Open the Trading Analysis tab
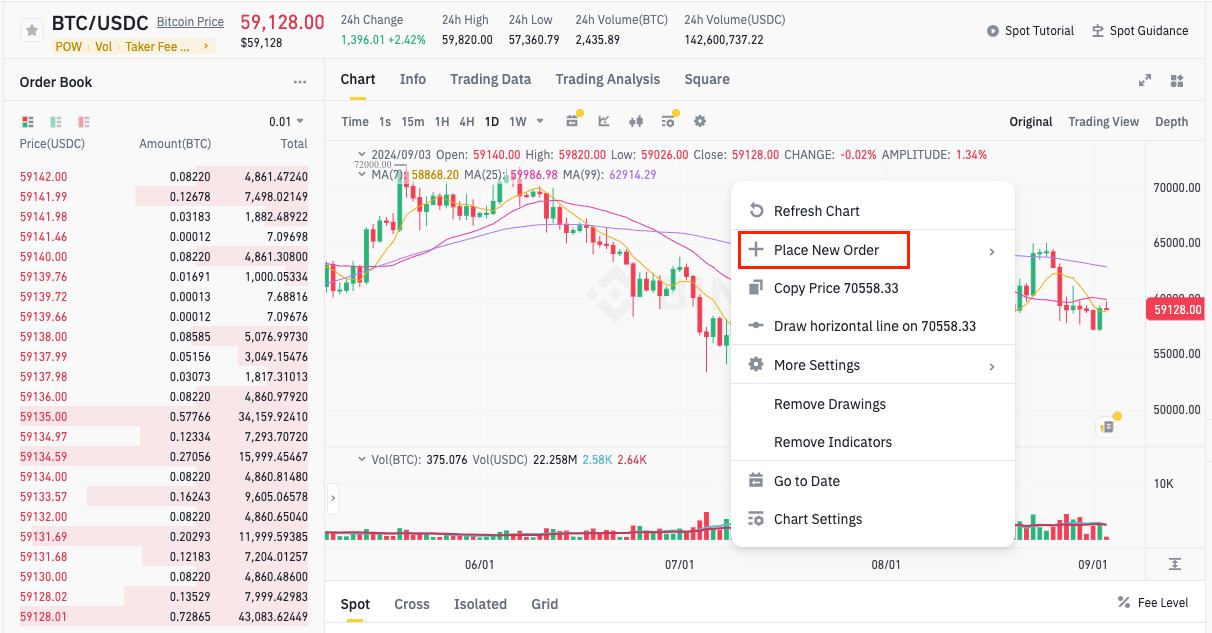Viewport: 1212px width, 633px height. pos(608,79)
